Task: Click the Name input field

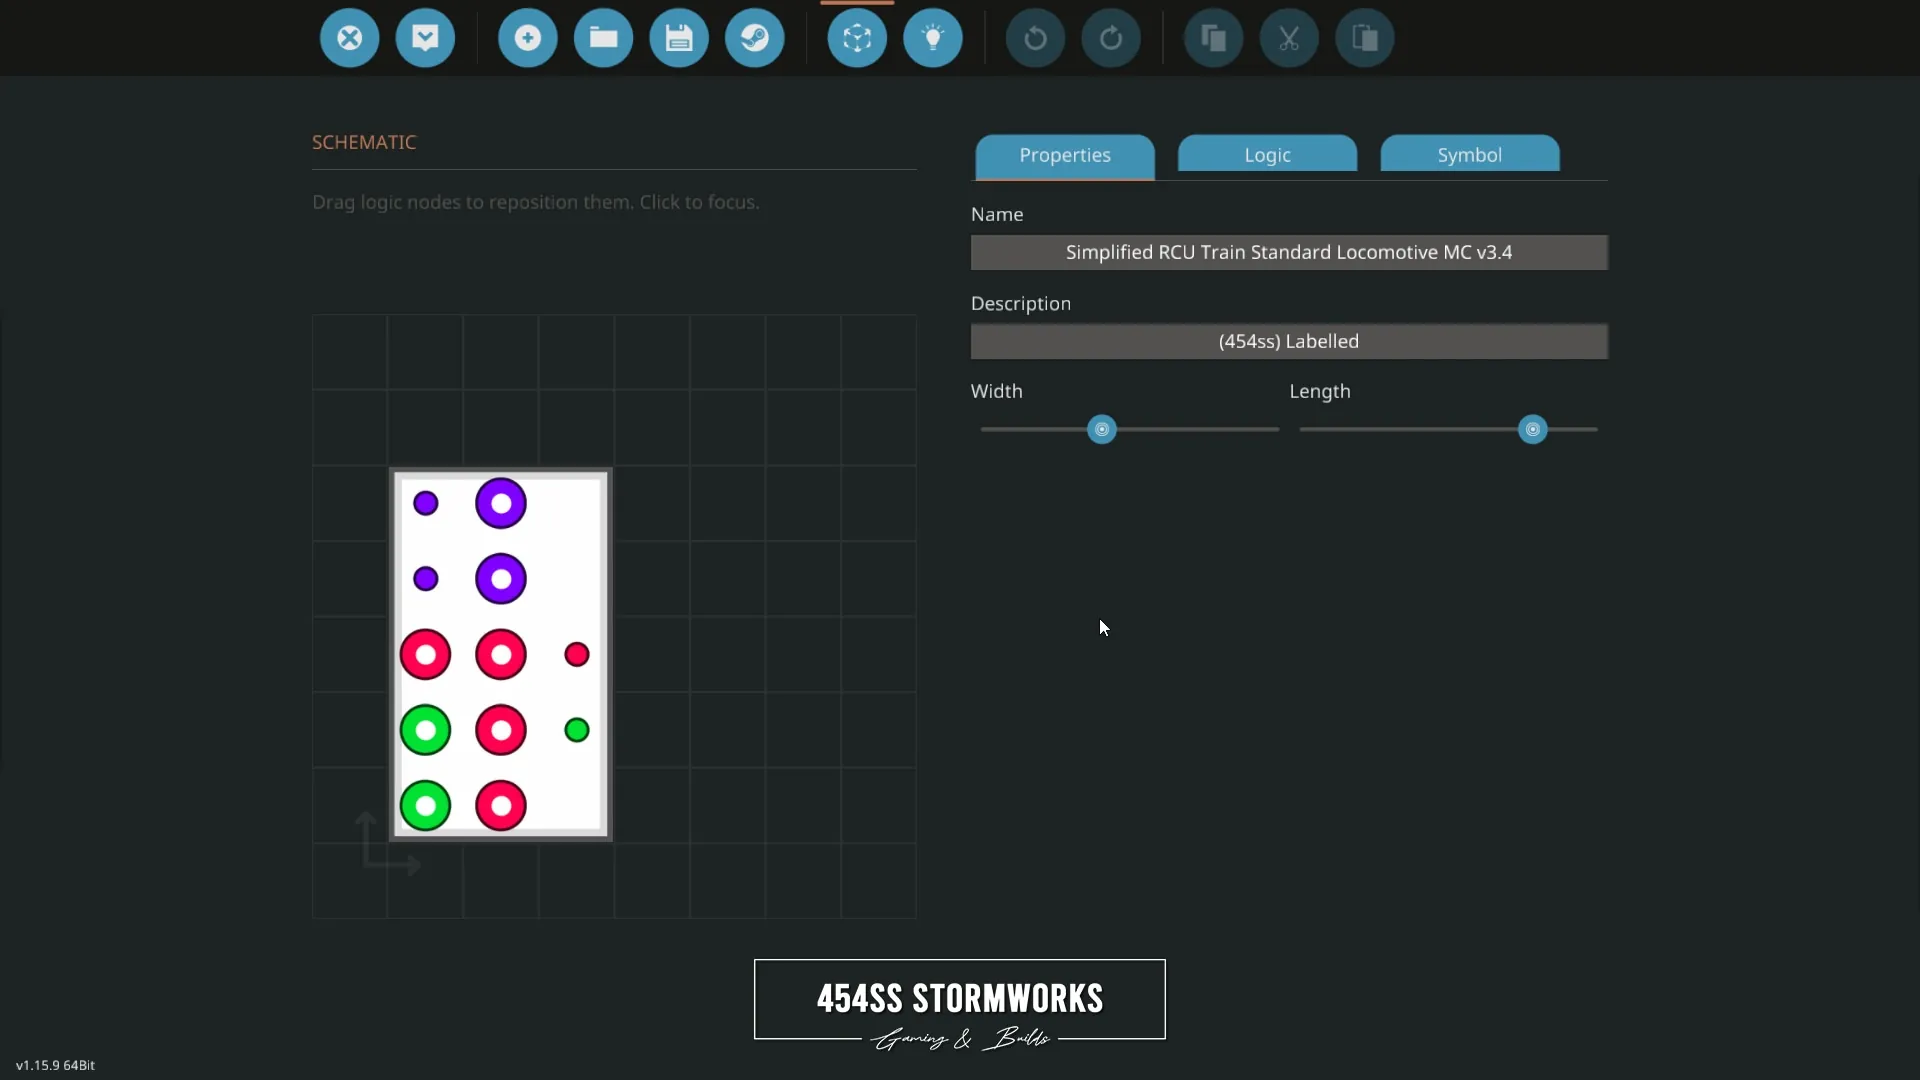Action: [x=1289, y=253]
